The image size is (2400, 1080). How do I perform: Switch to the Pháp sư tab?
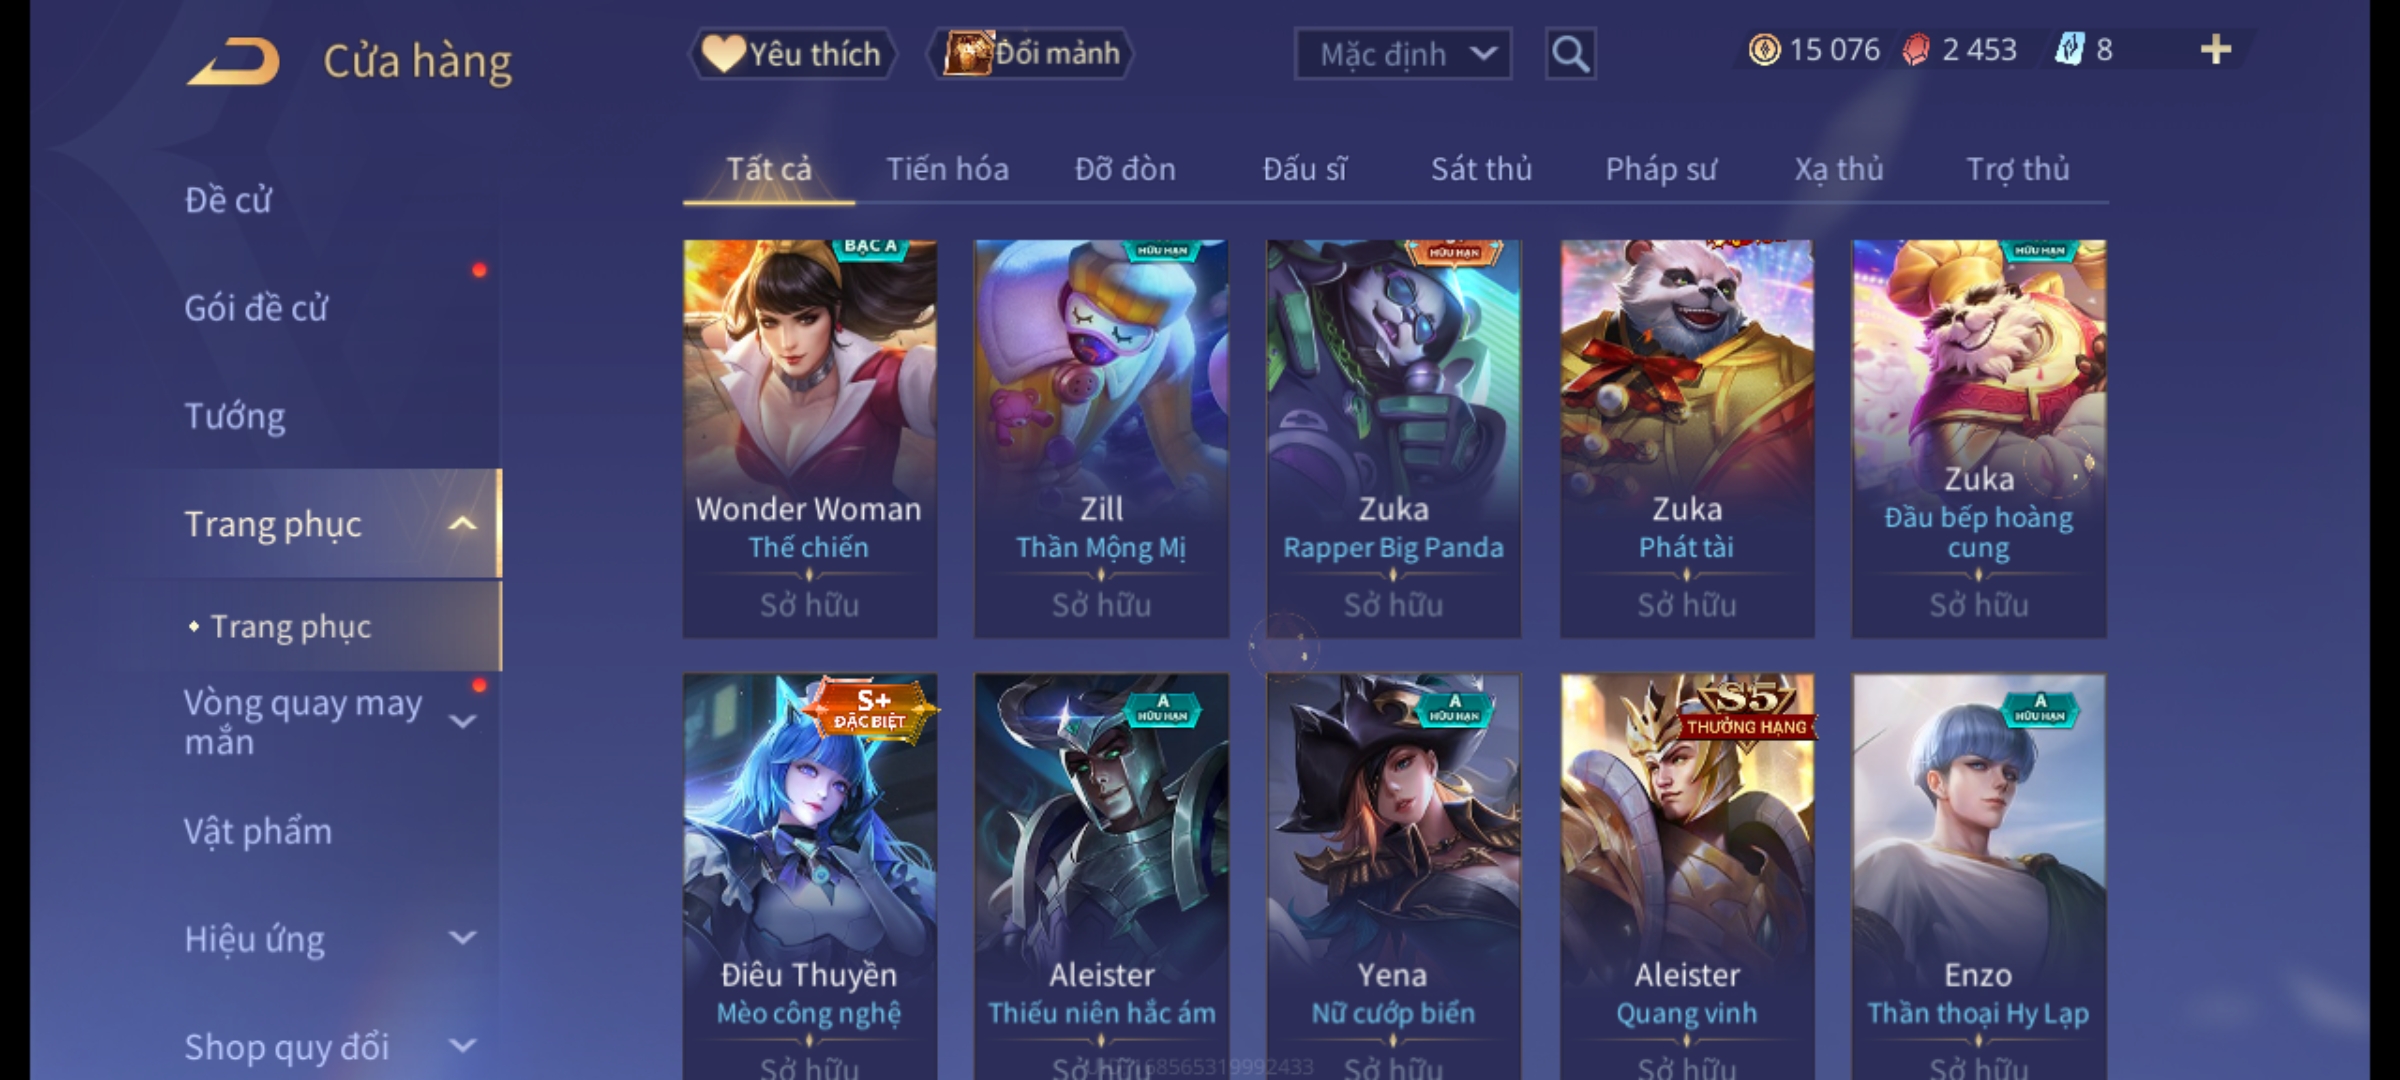coord(1661,169)
